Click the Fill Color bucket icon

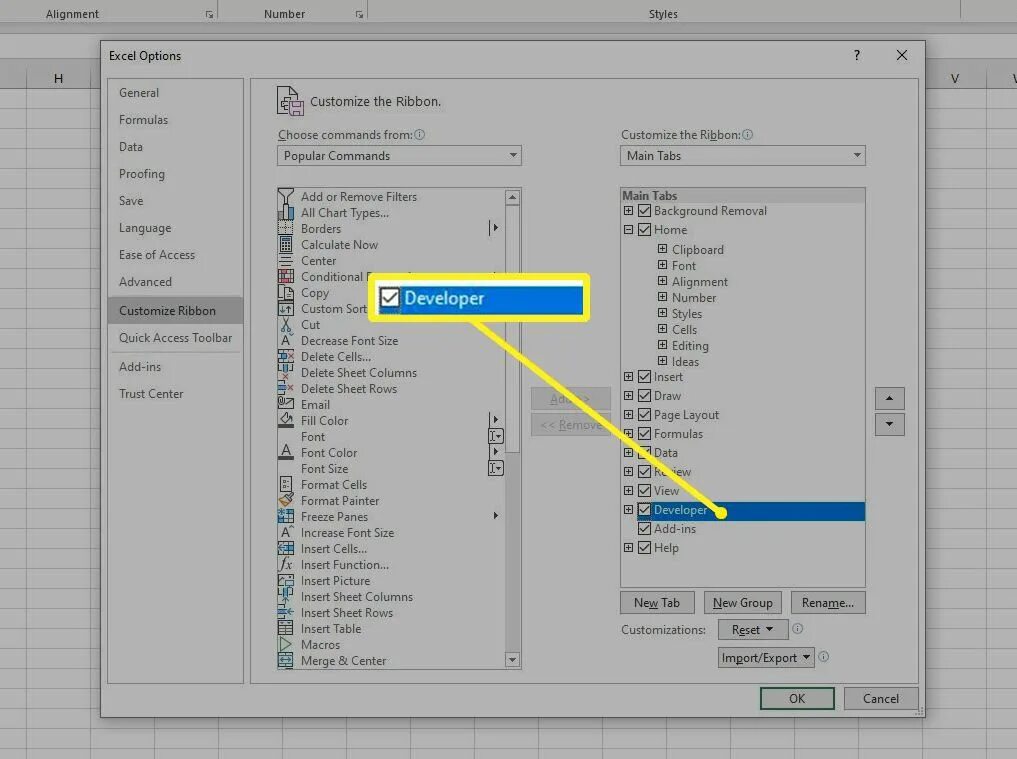285,420
